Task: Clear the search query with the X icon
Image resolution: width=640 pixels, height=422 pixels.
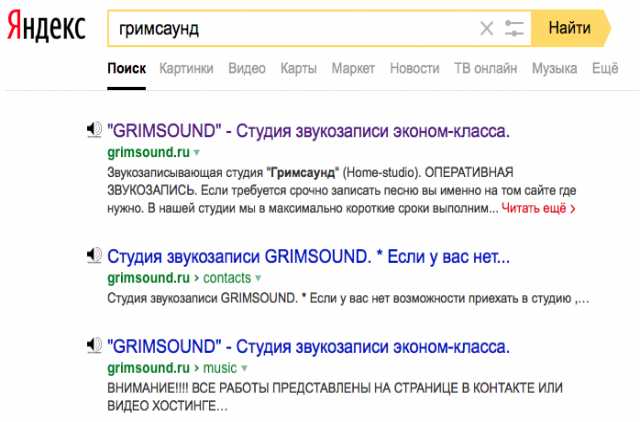Action: coord(487,29)
